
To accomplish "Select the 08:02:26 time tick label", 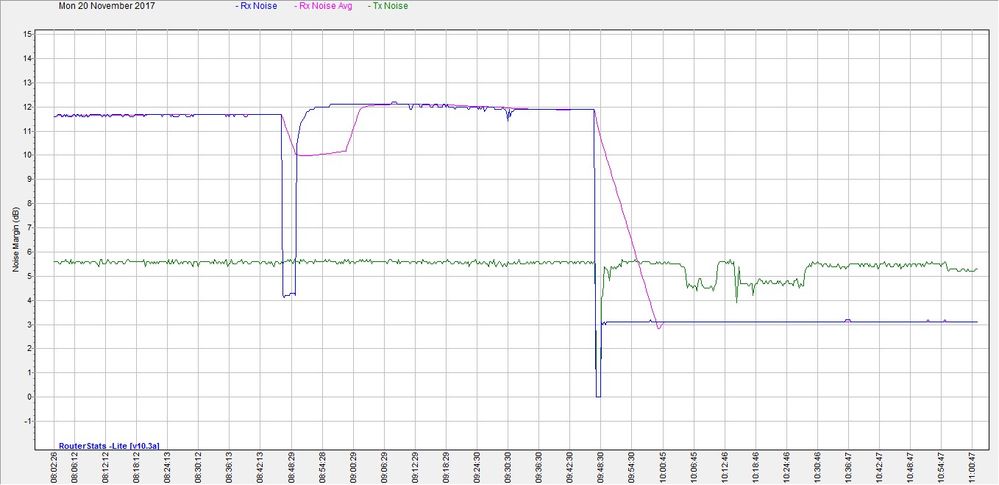I will pos(54,465).
